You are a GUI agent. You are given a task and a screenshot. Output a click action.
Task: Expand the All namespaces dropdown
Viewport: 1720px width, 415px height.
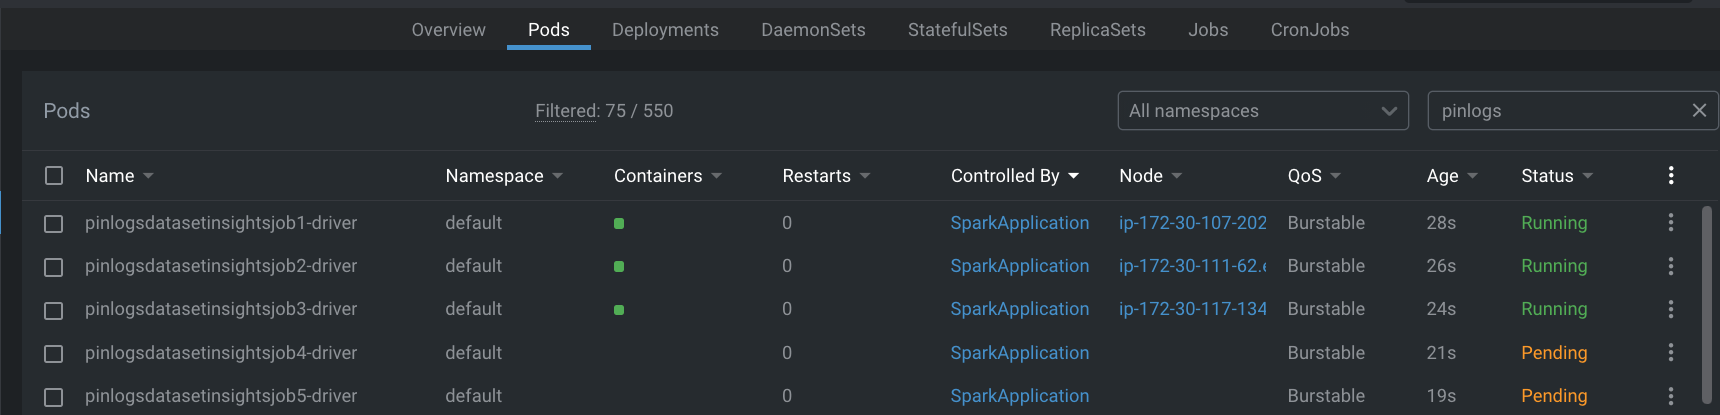click(1263, 111)
